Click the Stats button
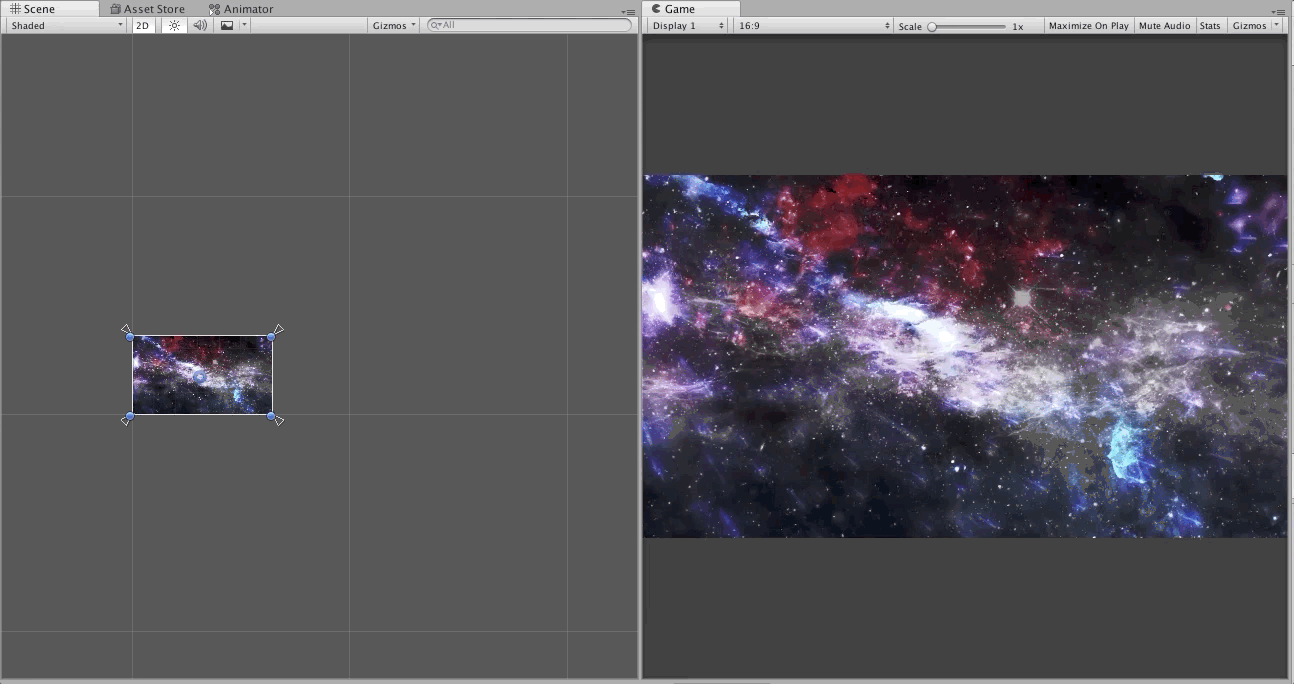The height and width of the screenshot is (684, 1294). click(1210, 26)
